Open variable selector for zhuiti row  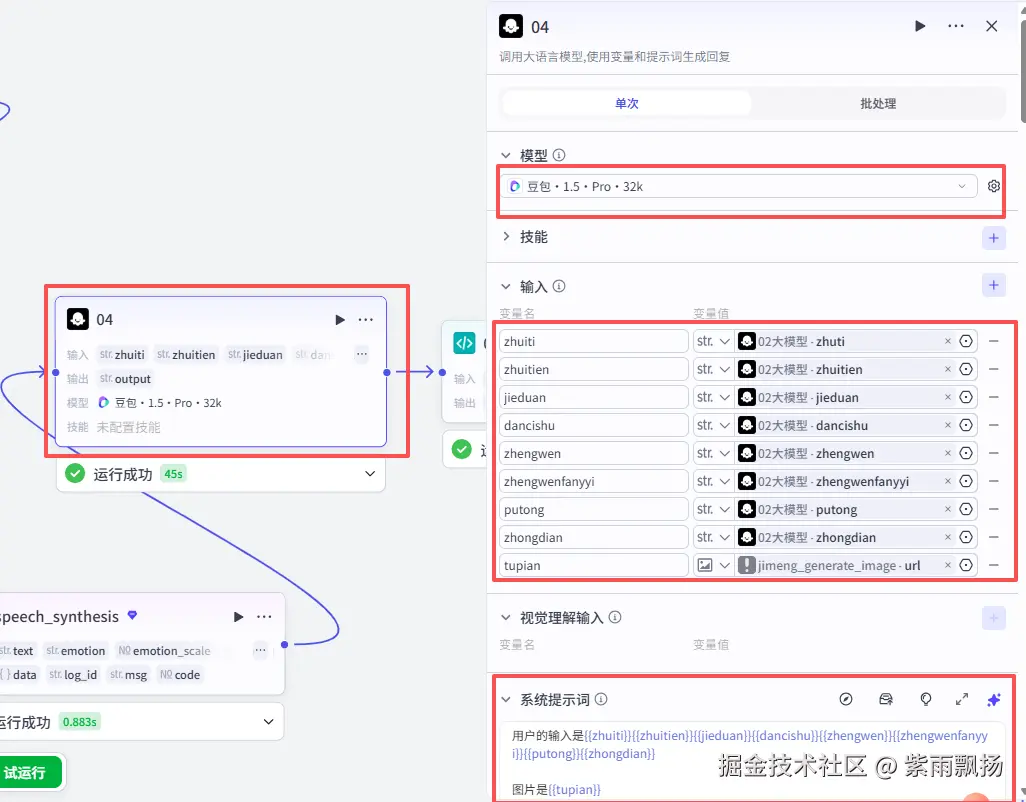click(966, 341)
